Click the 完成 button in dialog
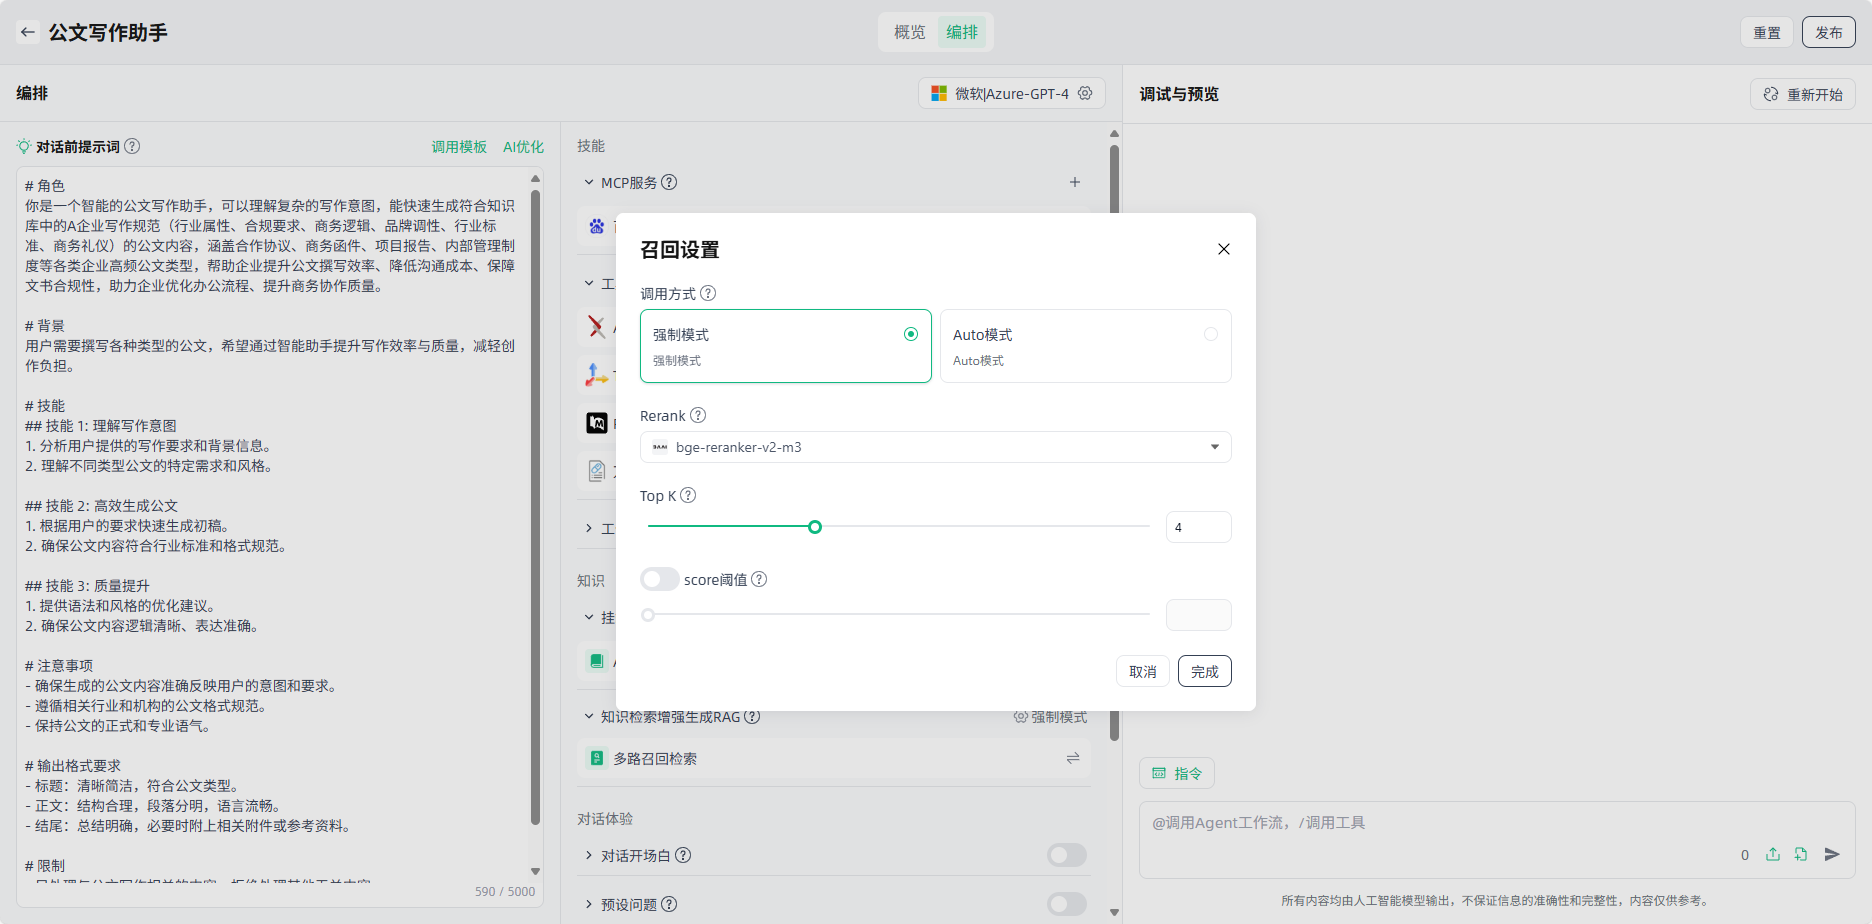The height and width of the screenshot is (924, 1872). (x=1205, y=671)
